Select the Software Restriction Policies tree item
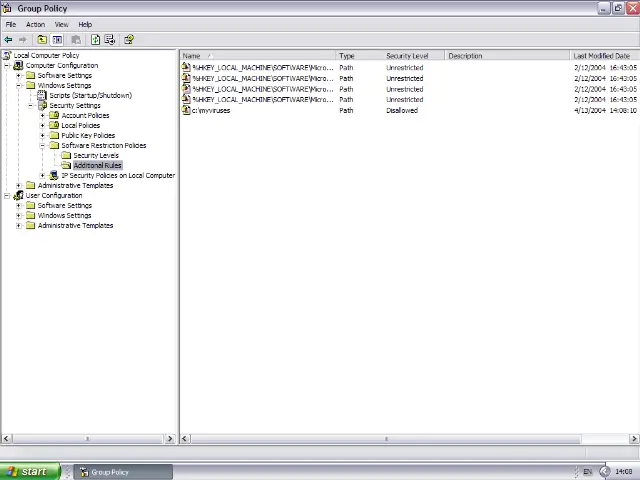This screenshot has width=640, height=480. tap(104, 145)
